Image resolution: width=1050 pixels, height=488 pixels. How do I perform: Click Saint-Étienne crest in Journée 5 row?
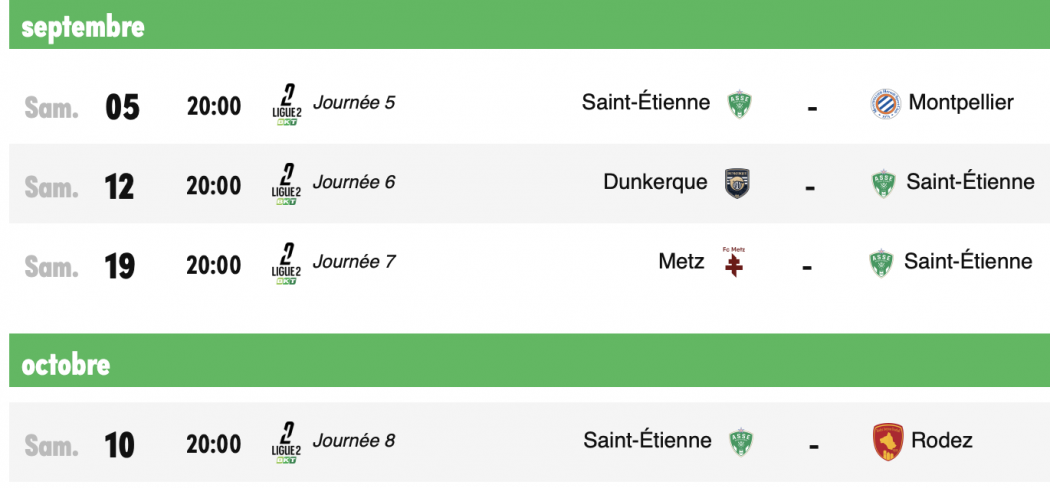click(x=739, y=104)
